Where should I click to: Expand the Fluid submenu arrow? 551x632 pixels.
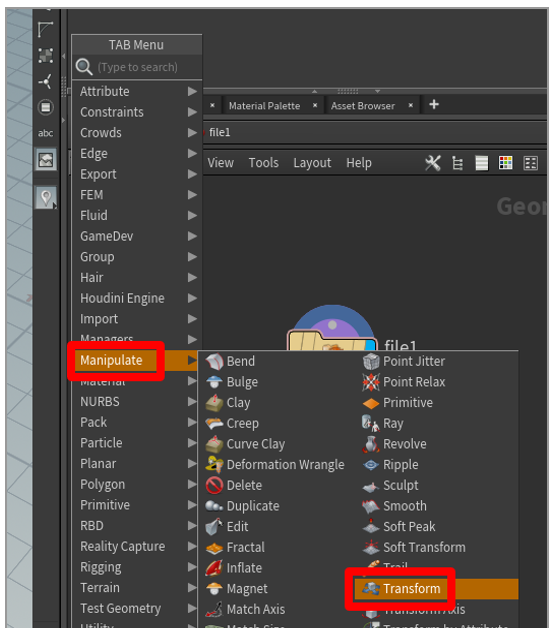click(x=193, y=216)
